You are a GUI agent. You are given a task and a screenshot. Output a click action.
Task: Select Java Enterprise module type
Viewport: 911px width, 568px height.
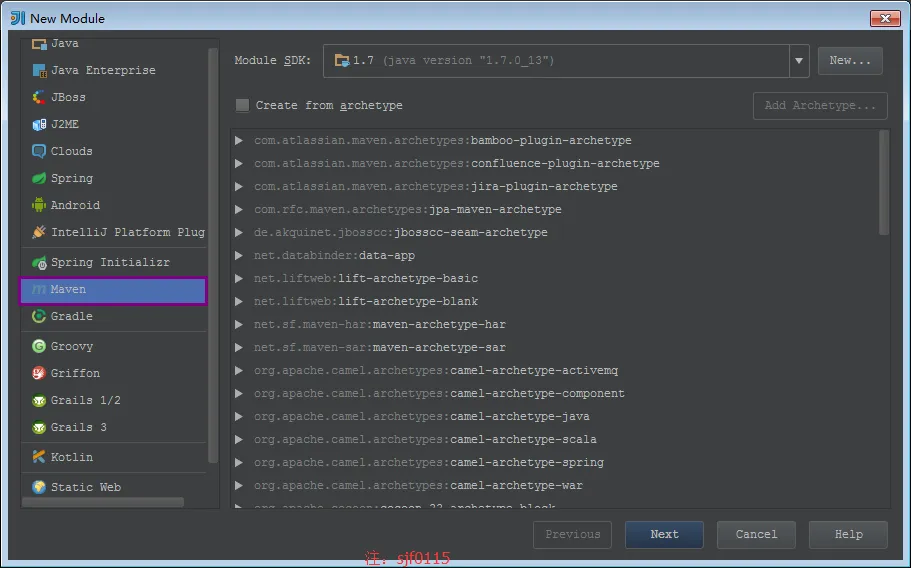point(114,70)
